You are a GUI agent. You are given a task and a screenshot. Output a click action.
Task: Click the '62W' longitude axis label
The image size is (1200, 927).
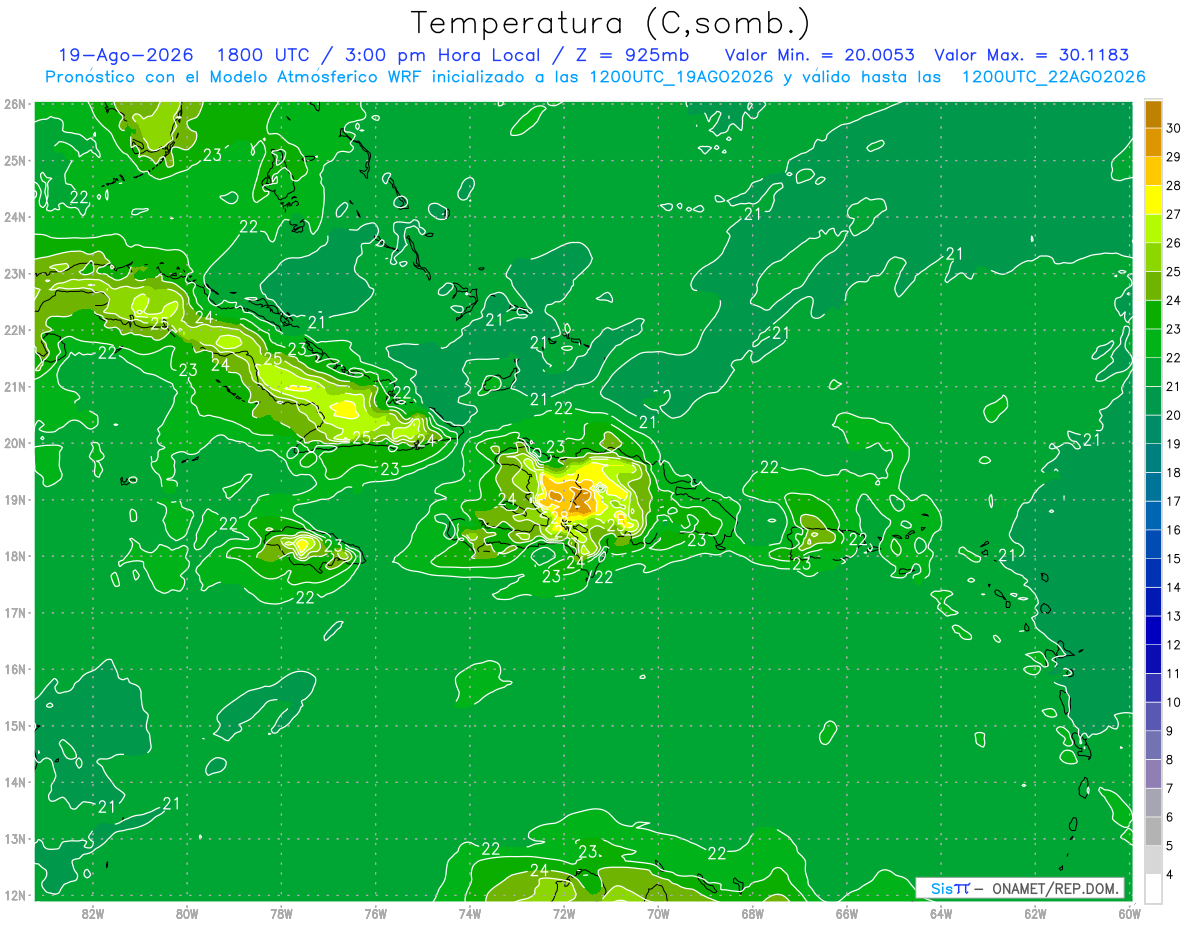click(1035, 913)
